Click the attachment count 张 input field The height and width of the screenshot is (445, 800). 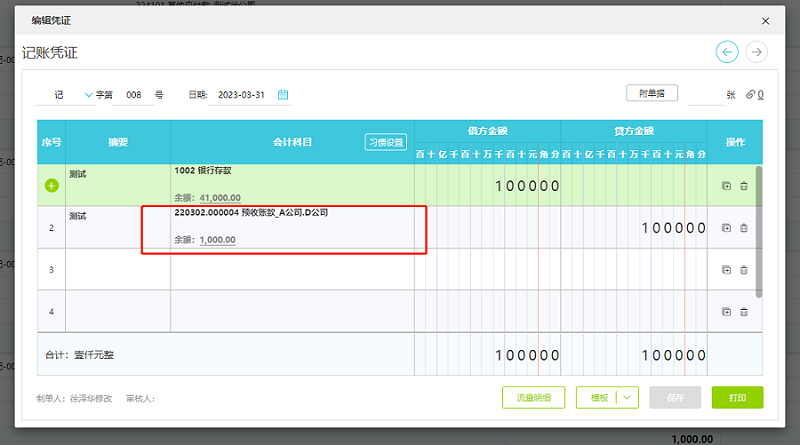point(706,95)
